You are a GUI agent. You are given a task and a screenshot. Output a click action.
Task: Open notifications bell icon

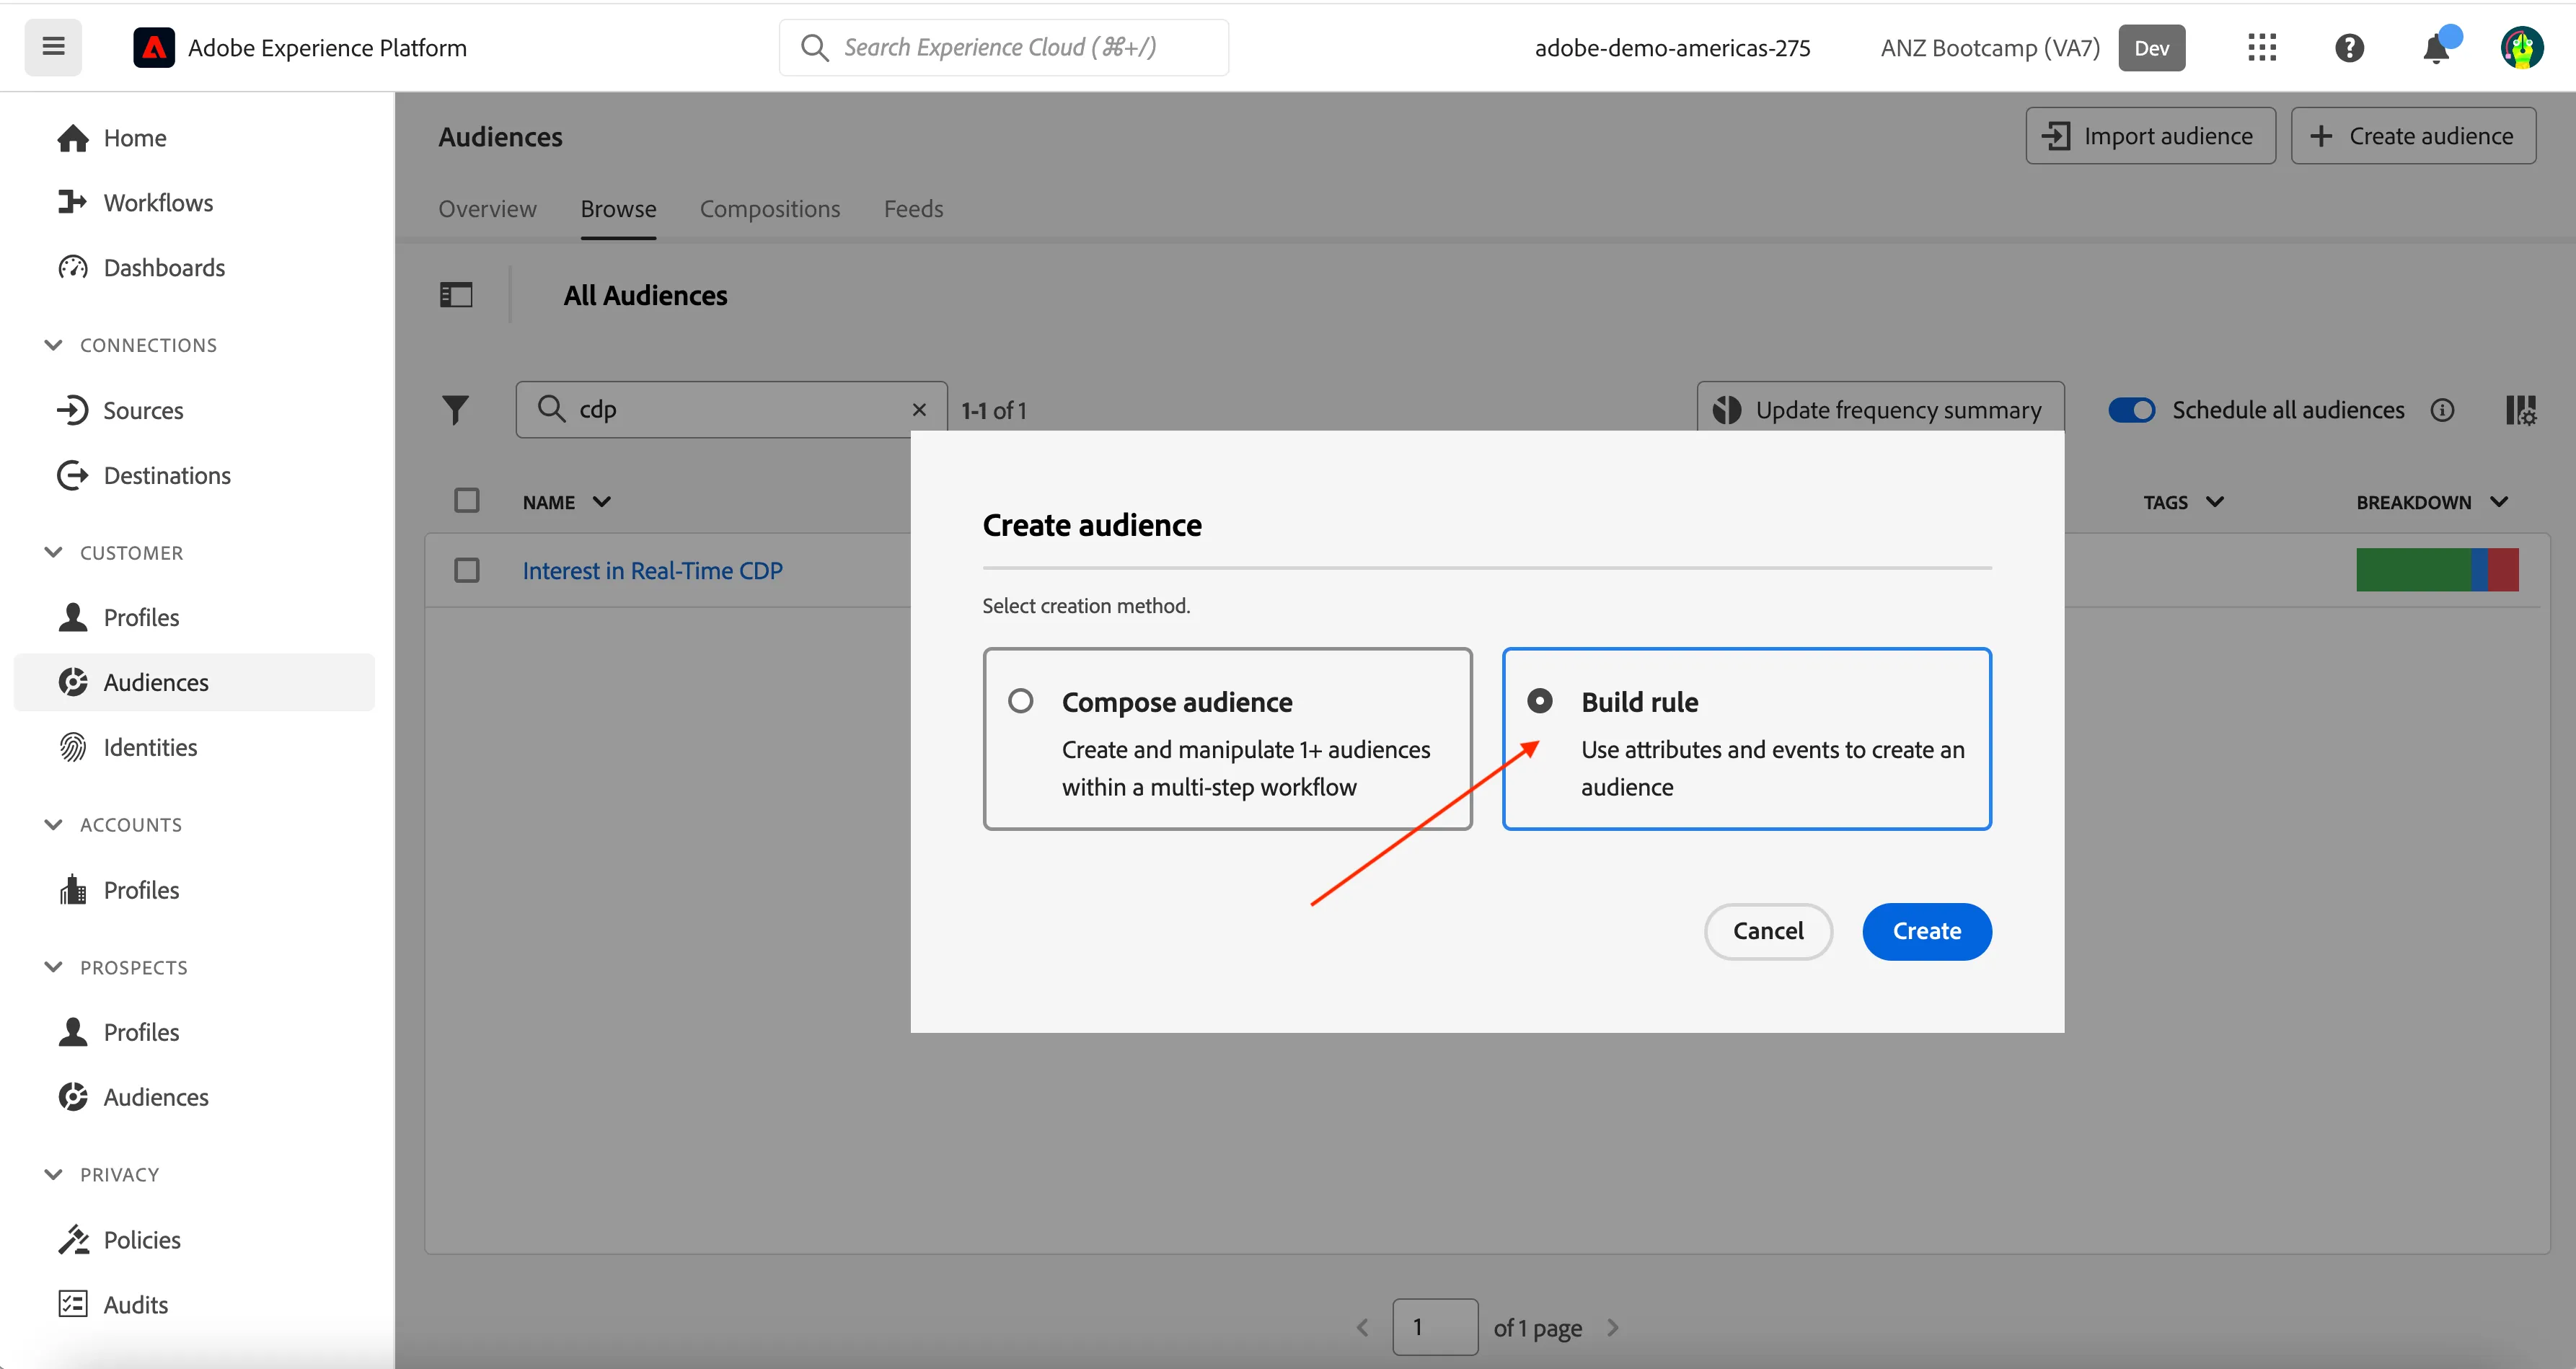(x=2436, y=47)
